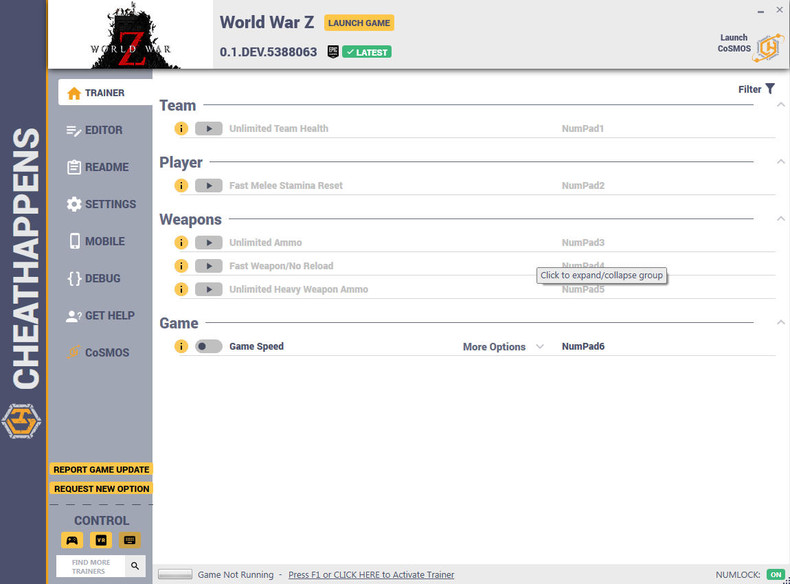This screenshot has width=790, height=584.
Task: Click the NumPad1 hotkey text
Action: [x=582, y=128]
